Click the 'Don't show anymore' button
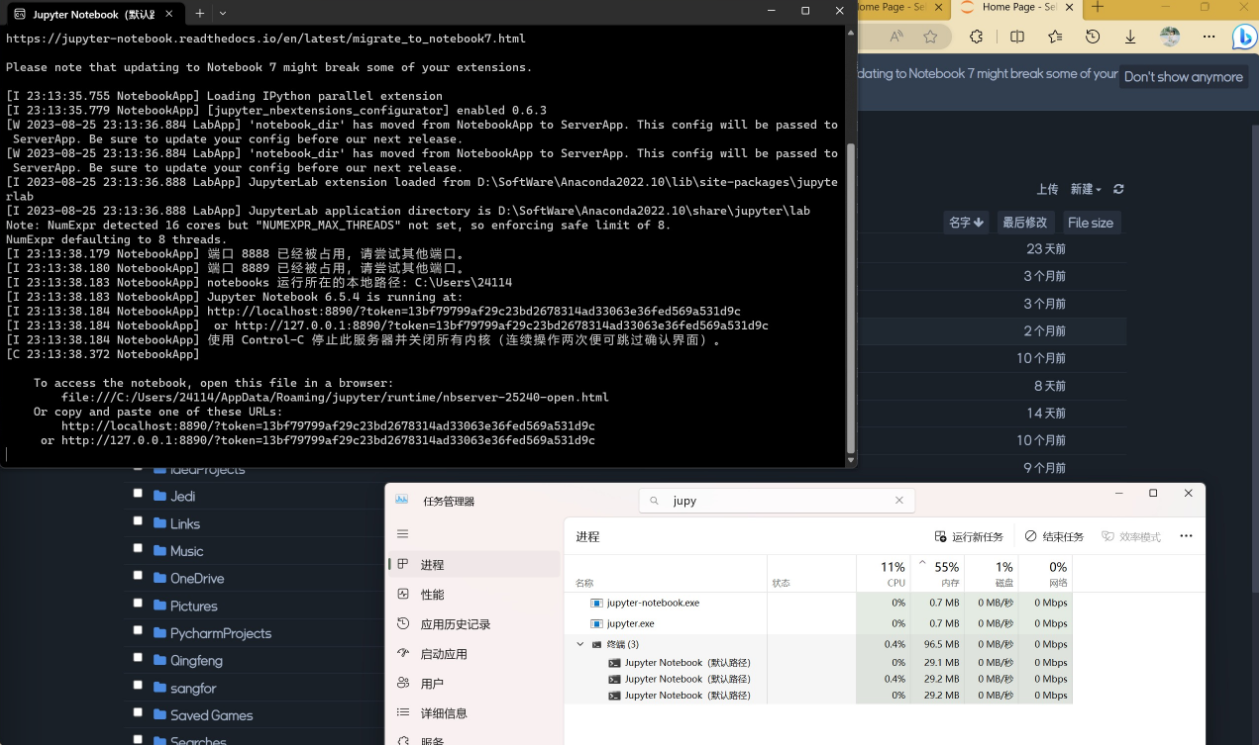Viewport: 1259px width, 745px height. coord(1183,77)
